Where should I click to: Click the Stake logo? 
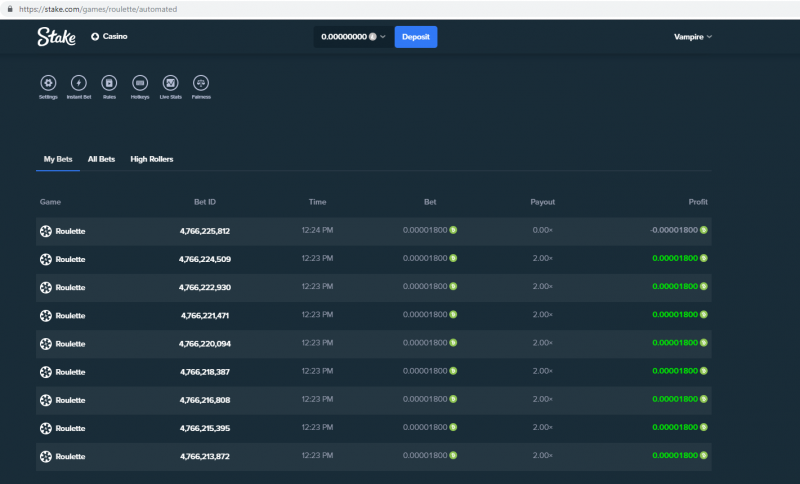coord(56,37)
